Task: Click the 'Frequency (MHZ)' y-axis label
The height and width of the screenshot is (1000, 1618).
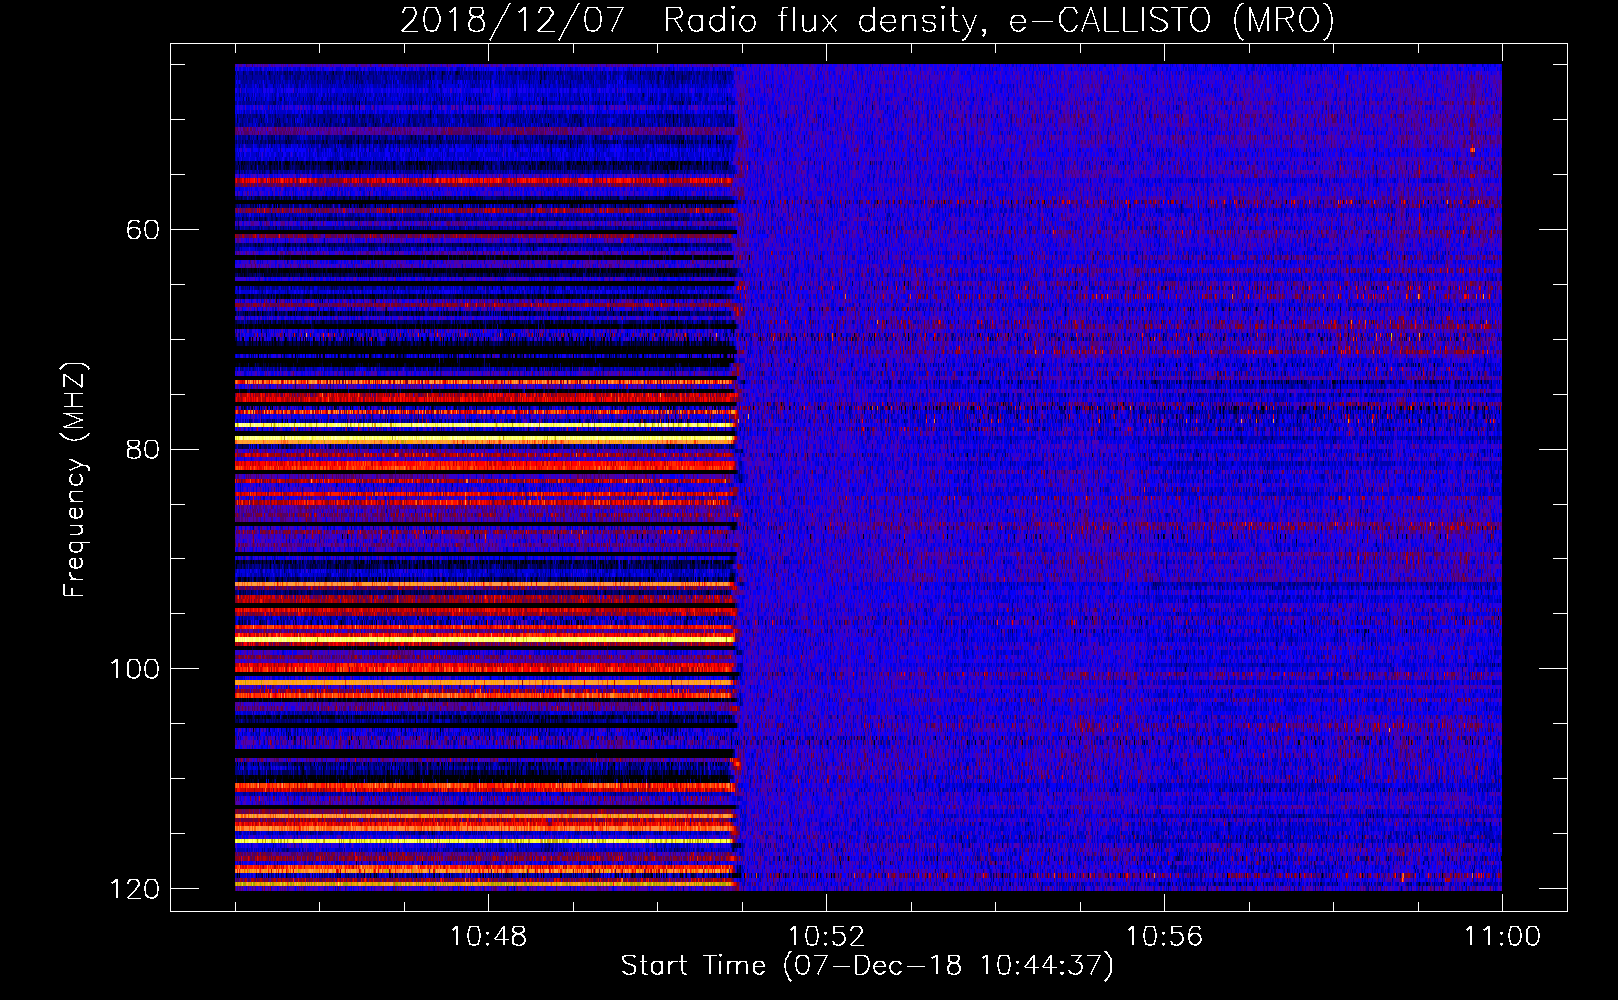Action: tap(74, 479)
